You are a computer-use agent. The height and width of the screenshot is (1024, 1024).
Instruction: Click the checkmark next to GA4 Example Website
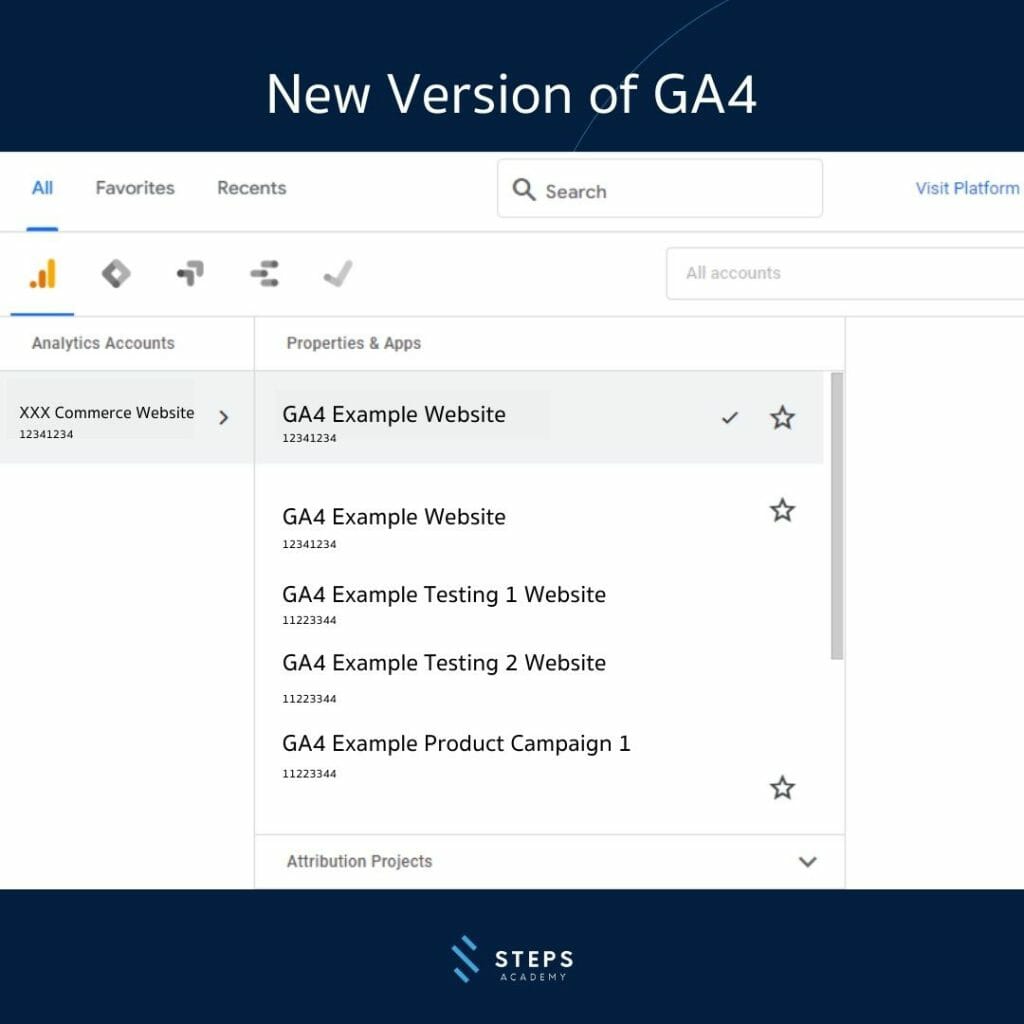tap(730, 418)
